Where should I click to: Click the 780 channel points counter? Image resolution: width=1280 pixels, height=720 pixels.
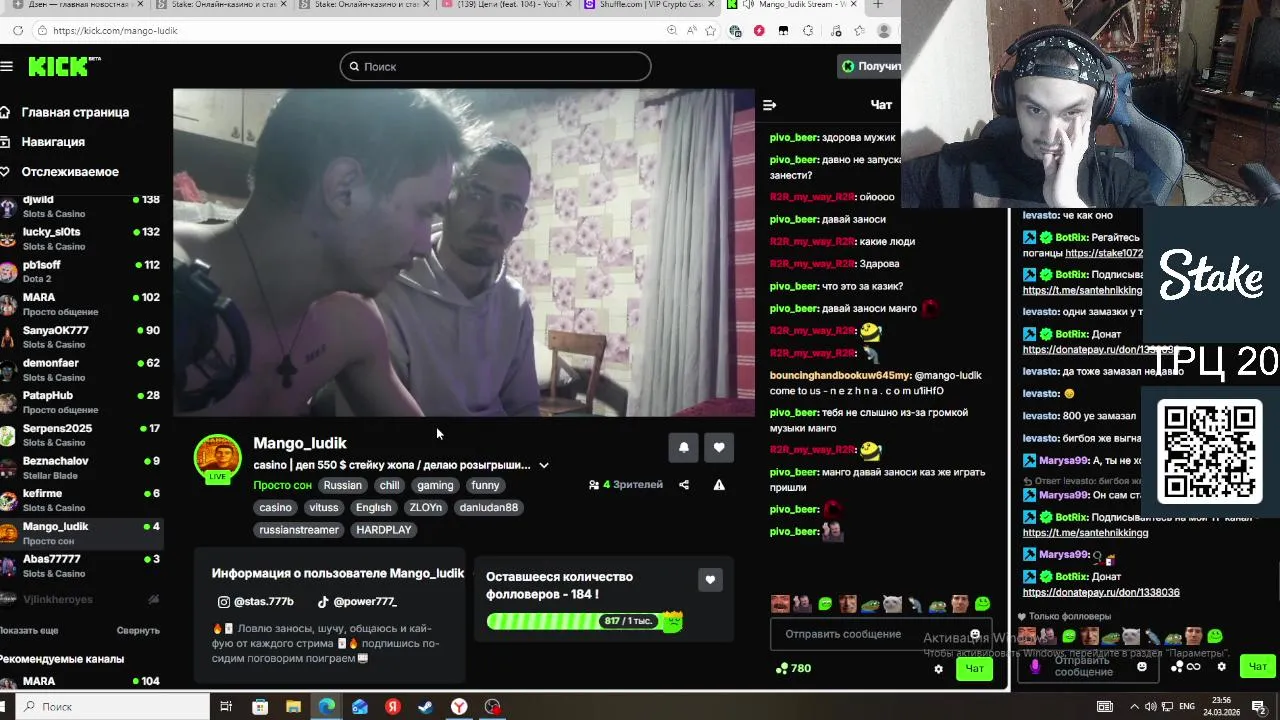793,669
